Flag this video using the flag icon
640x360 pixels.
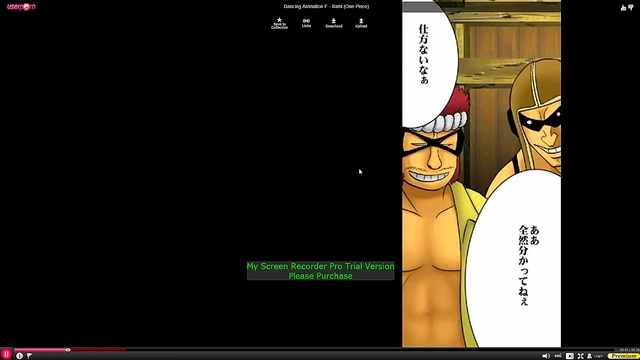[x=29, y=356]
